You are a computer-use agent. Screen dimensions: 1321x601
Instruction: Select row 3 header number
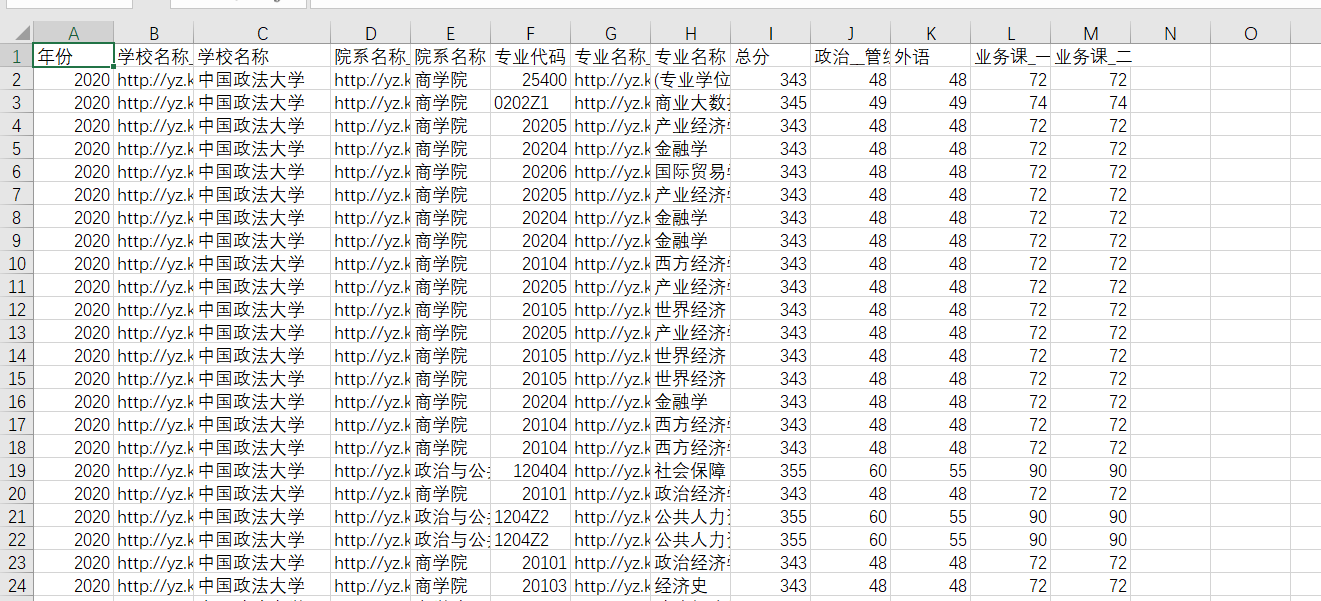tap(17, 102)
